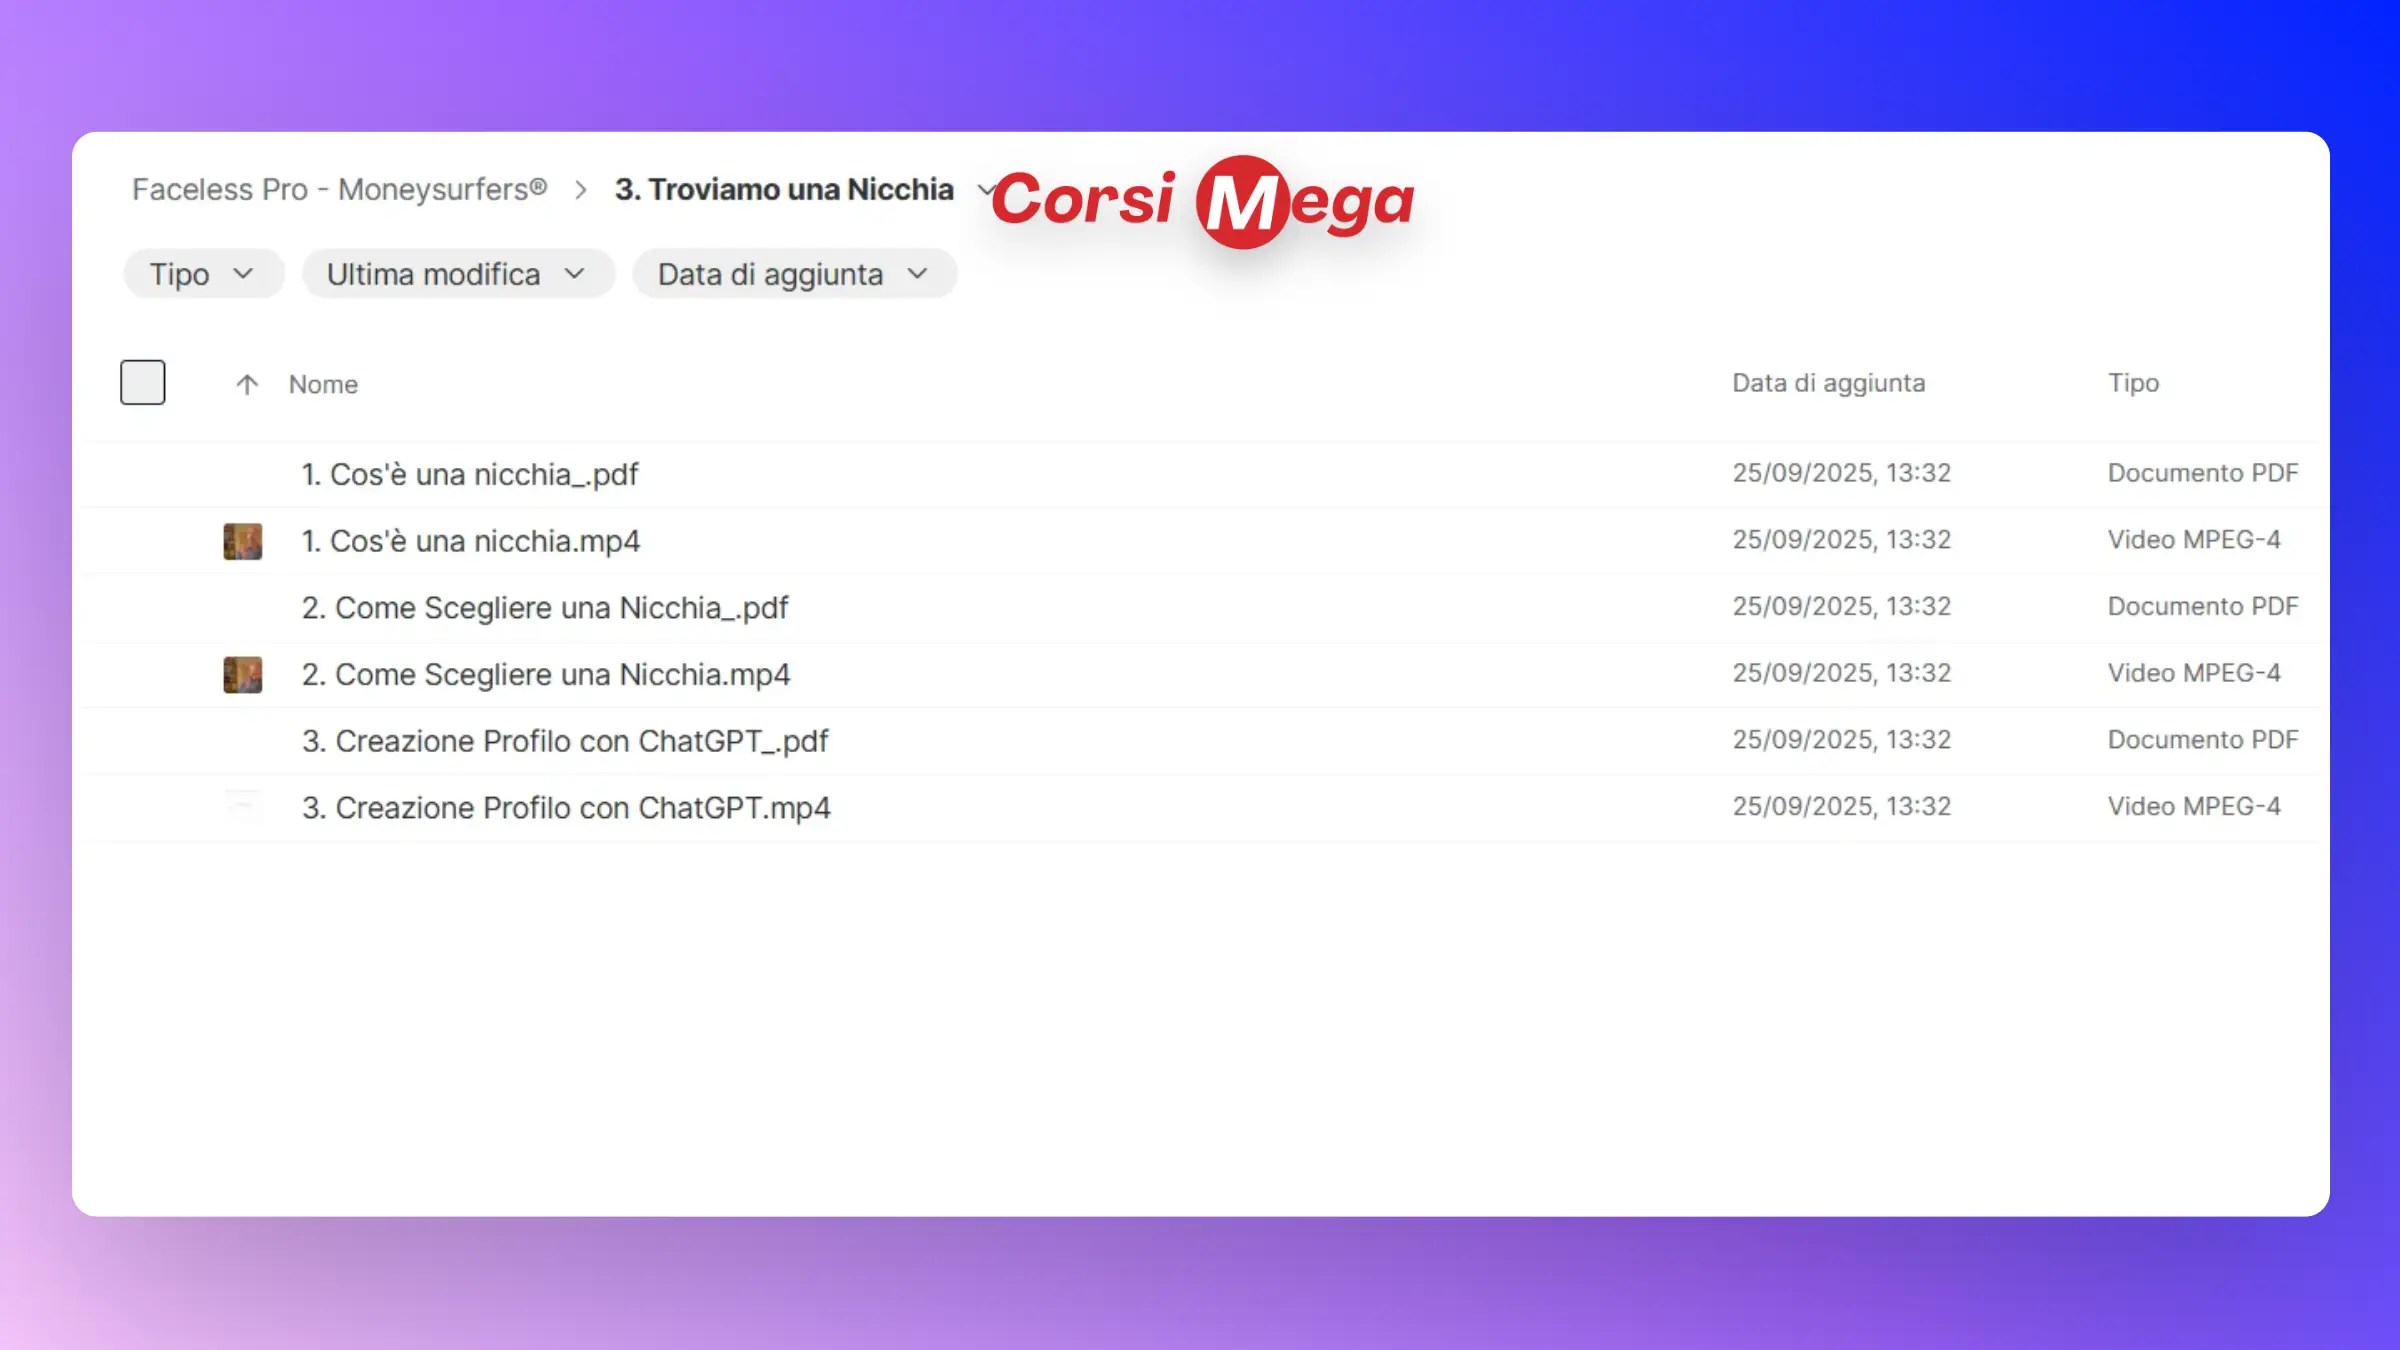
Task: Open the Ultima modifica filter dropdown
Action: tap(457, 274)
